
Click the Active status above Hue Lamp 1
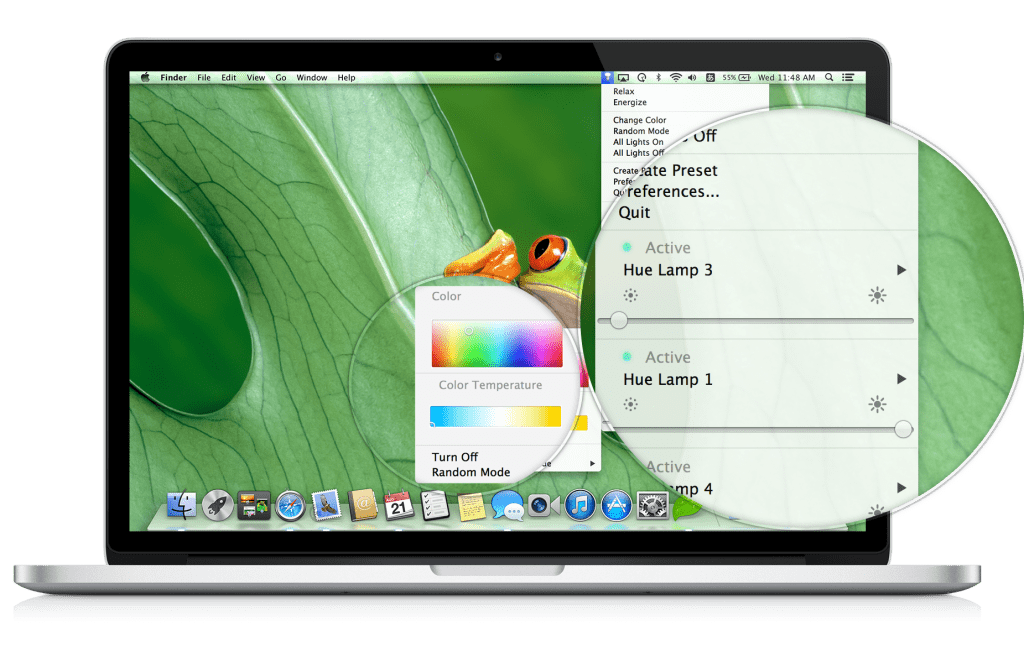(x=667, y=357)
